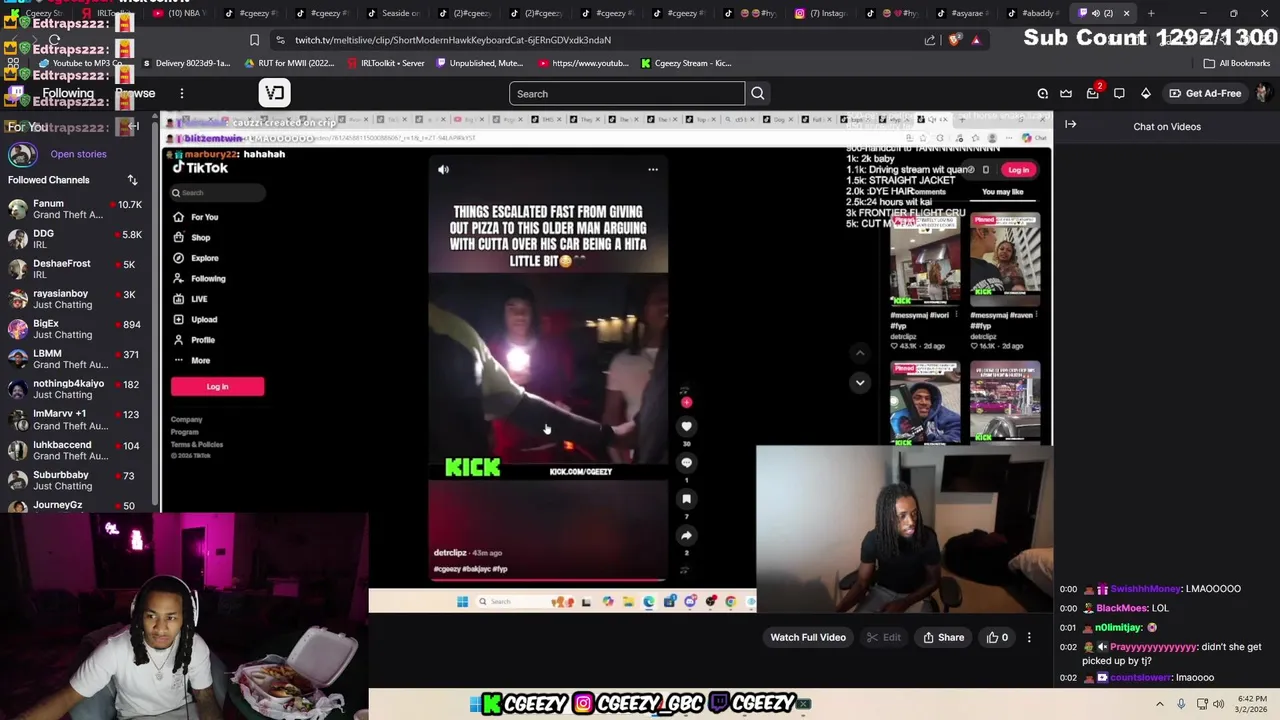The height and width of the screenshot is (720, 1280).
Task: Like the clip with thumbs-up button
Action: coord(997,637)
